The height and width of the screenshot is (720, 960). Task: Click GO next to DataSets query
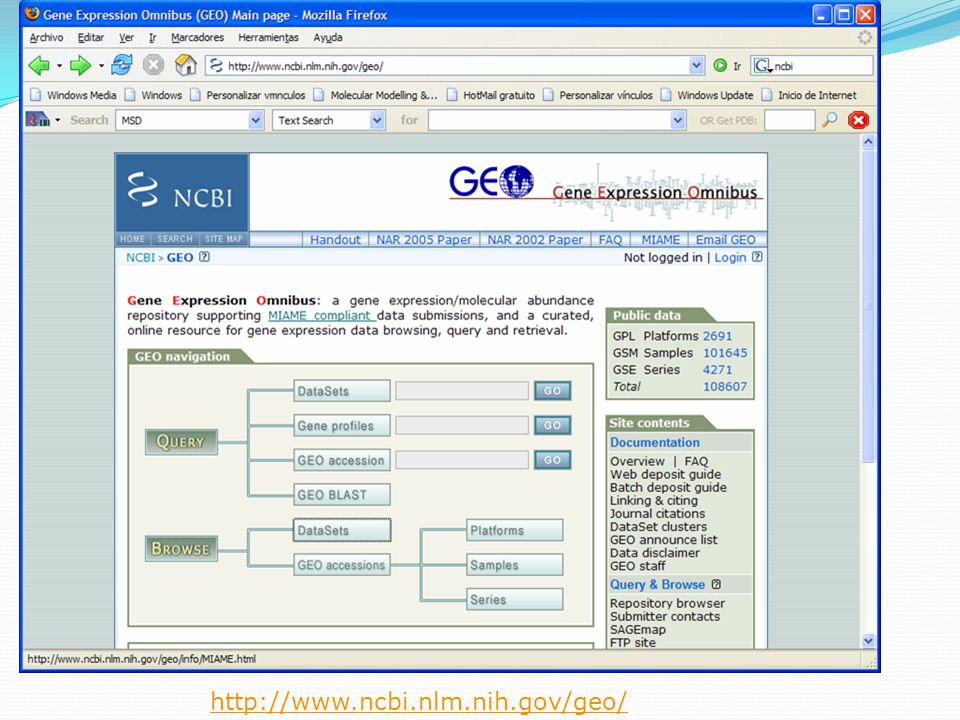[552, 391]
